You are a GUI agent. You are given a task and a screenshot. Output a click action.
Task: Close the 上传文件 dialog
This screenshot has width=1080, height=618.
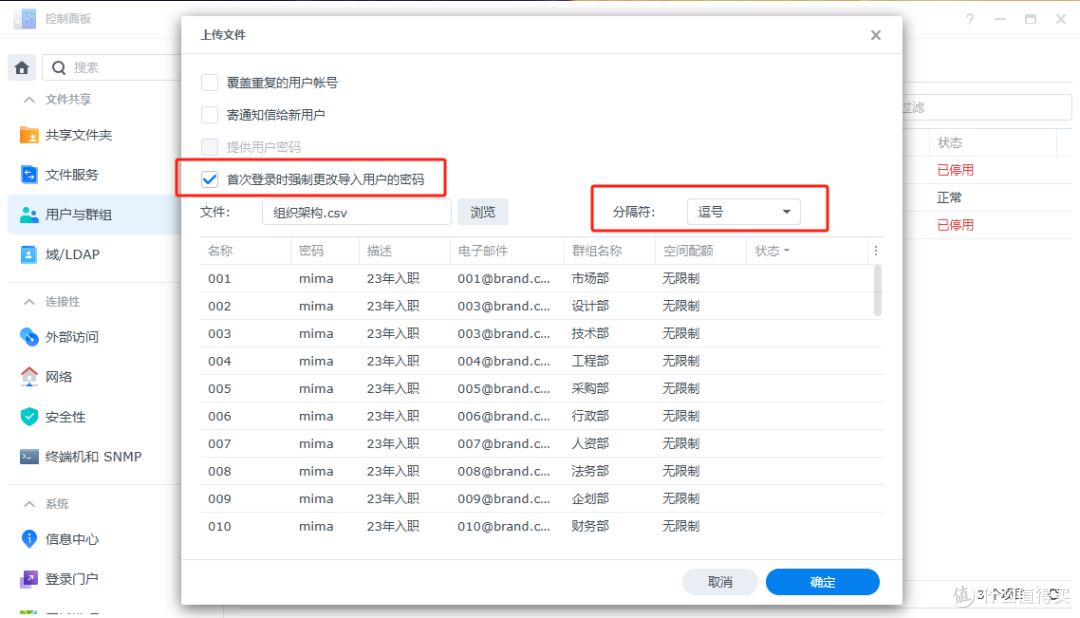click(x=875, y=35)
